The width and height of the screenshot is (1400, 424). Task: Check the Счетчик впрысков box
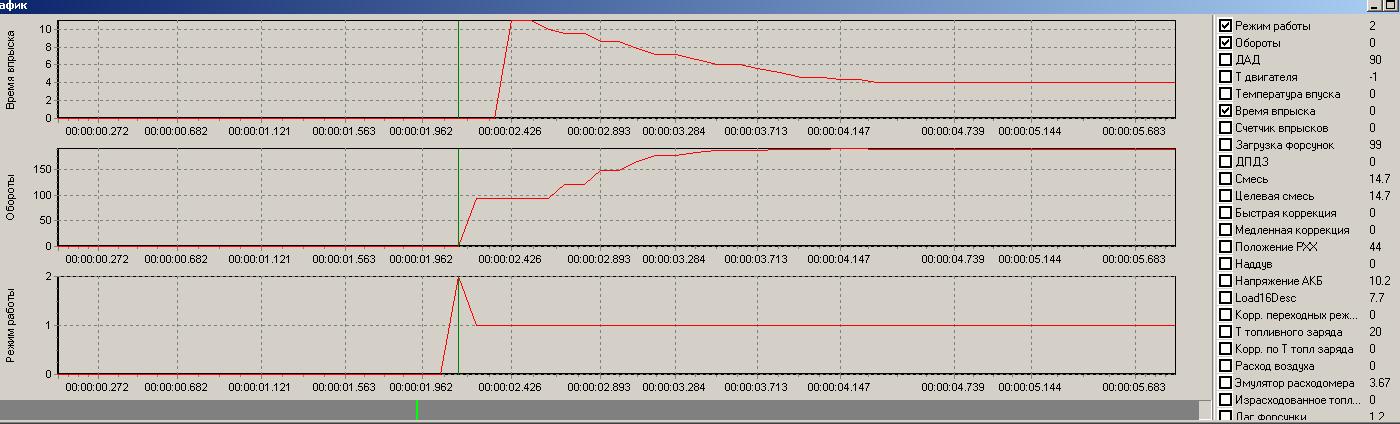click(x=1226, y=128)
